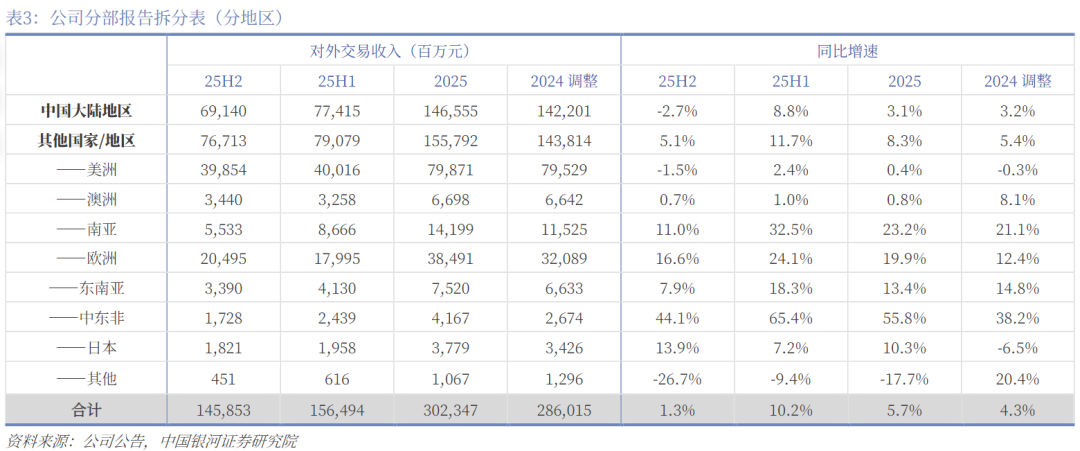Select the total 302,347 in 合计 row

tap(450, 410)
